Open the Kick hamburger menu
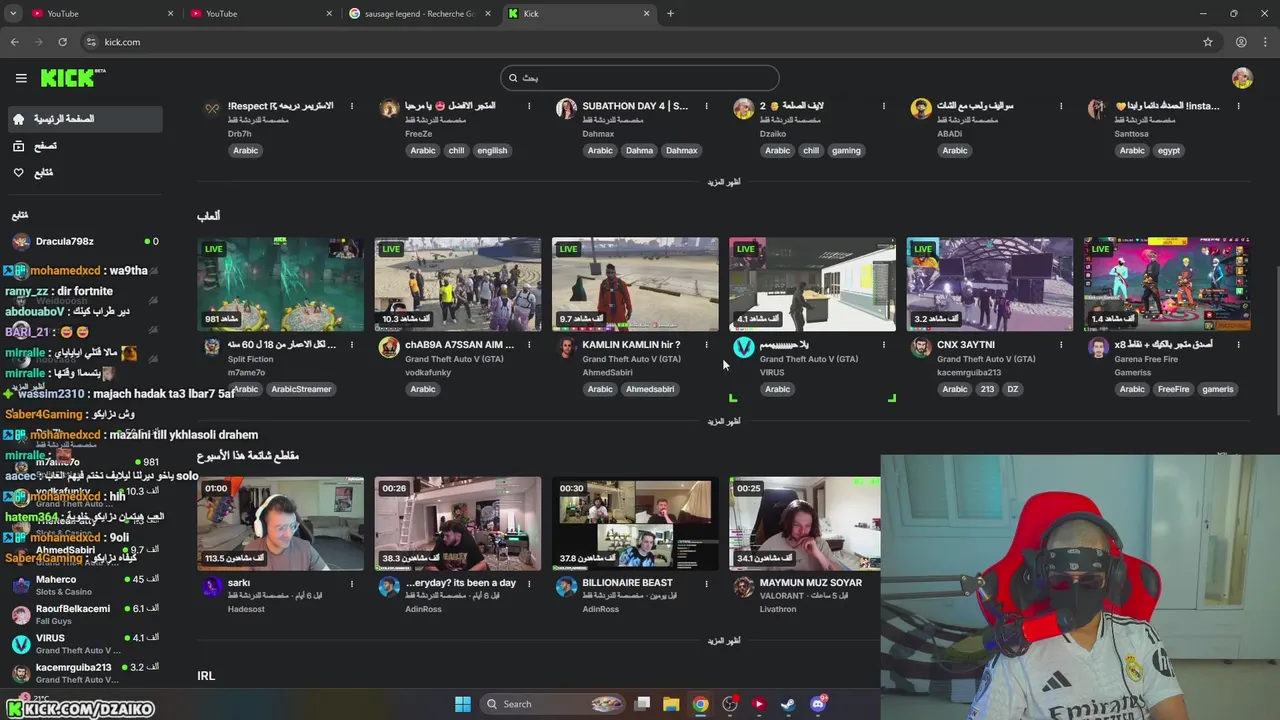The width and height of the screenshot is (1280, 720). [21, 78]
